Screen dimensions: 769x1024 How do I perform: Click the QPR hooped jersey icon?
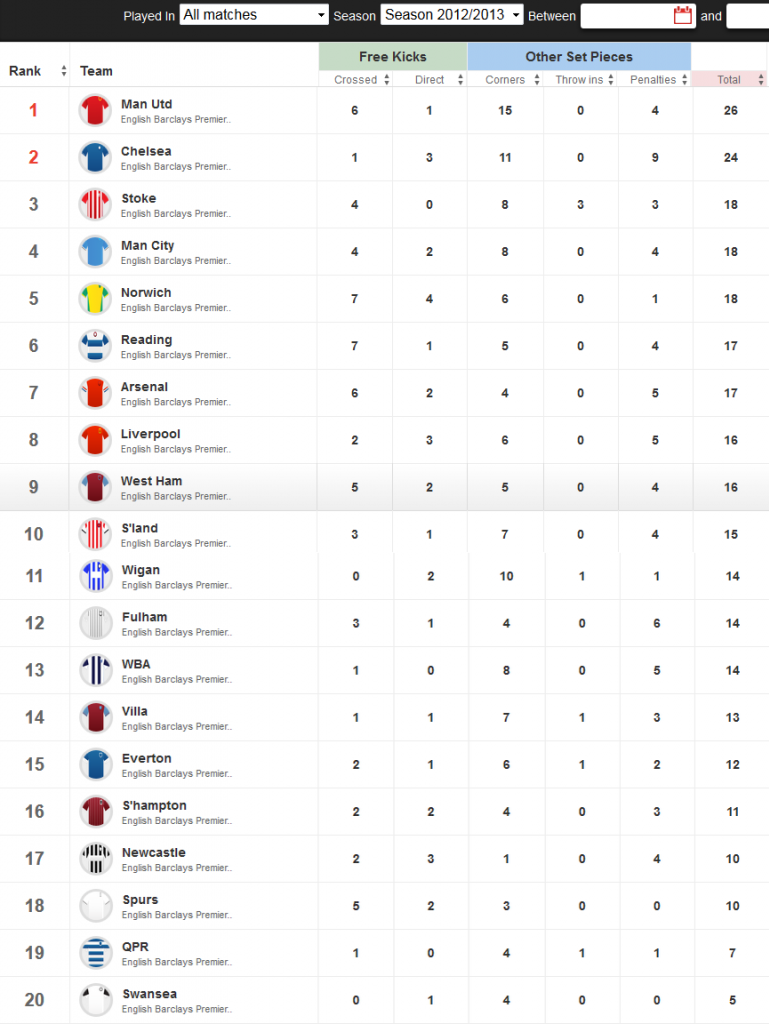(x=95, y=952)
